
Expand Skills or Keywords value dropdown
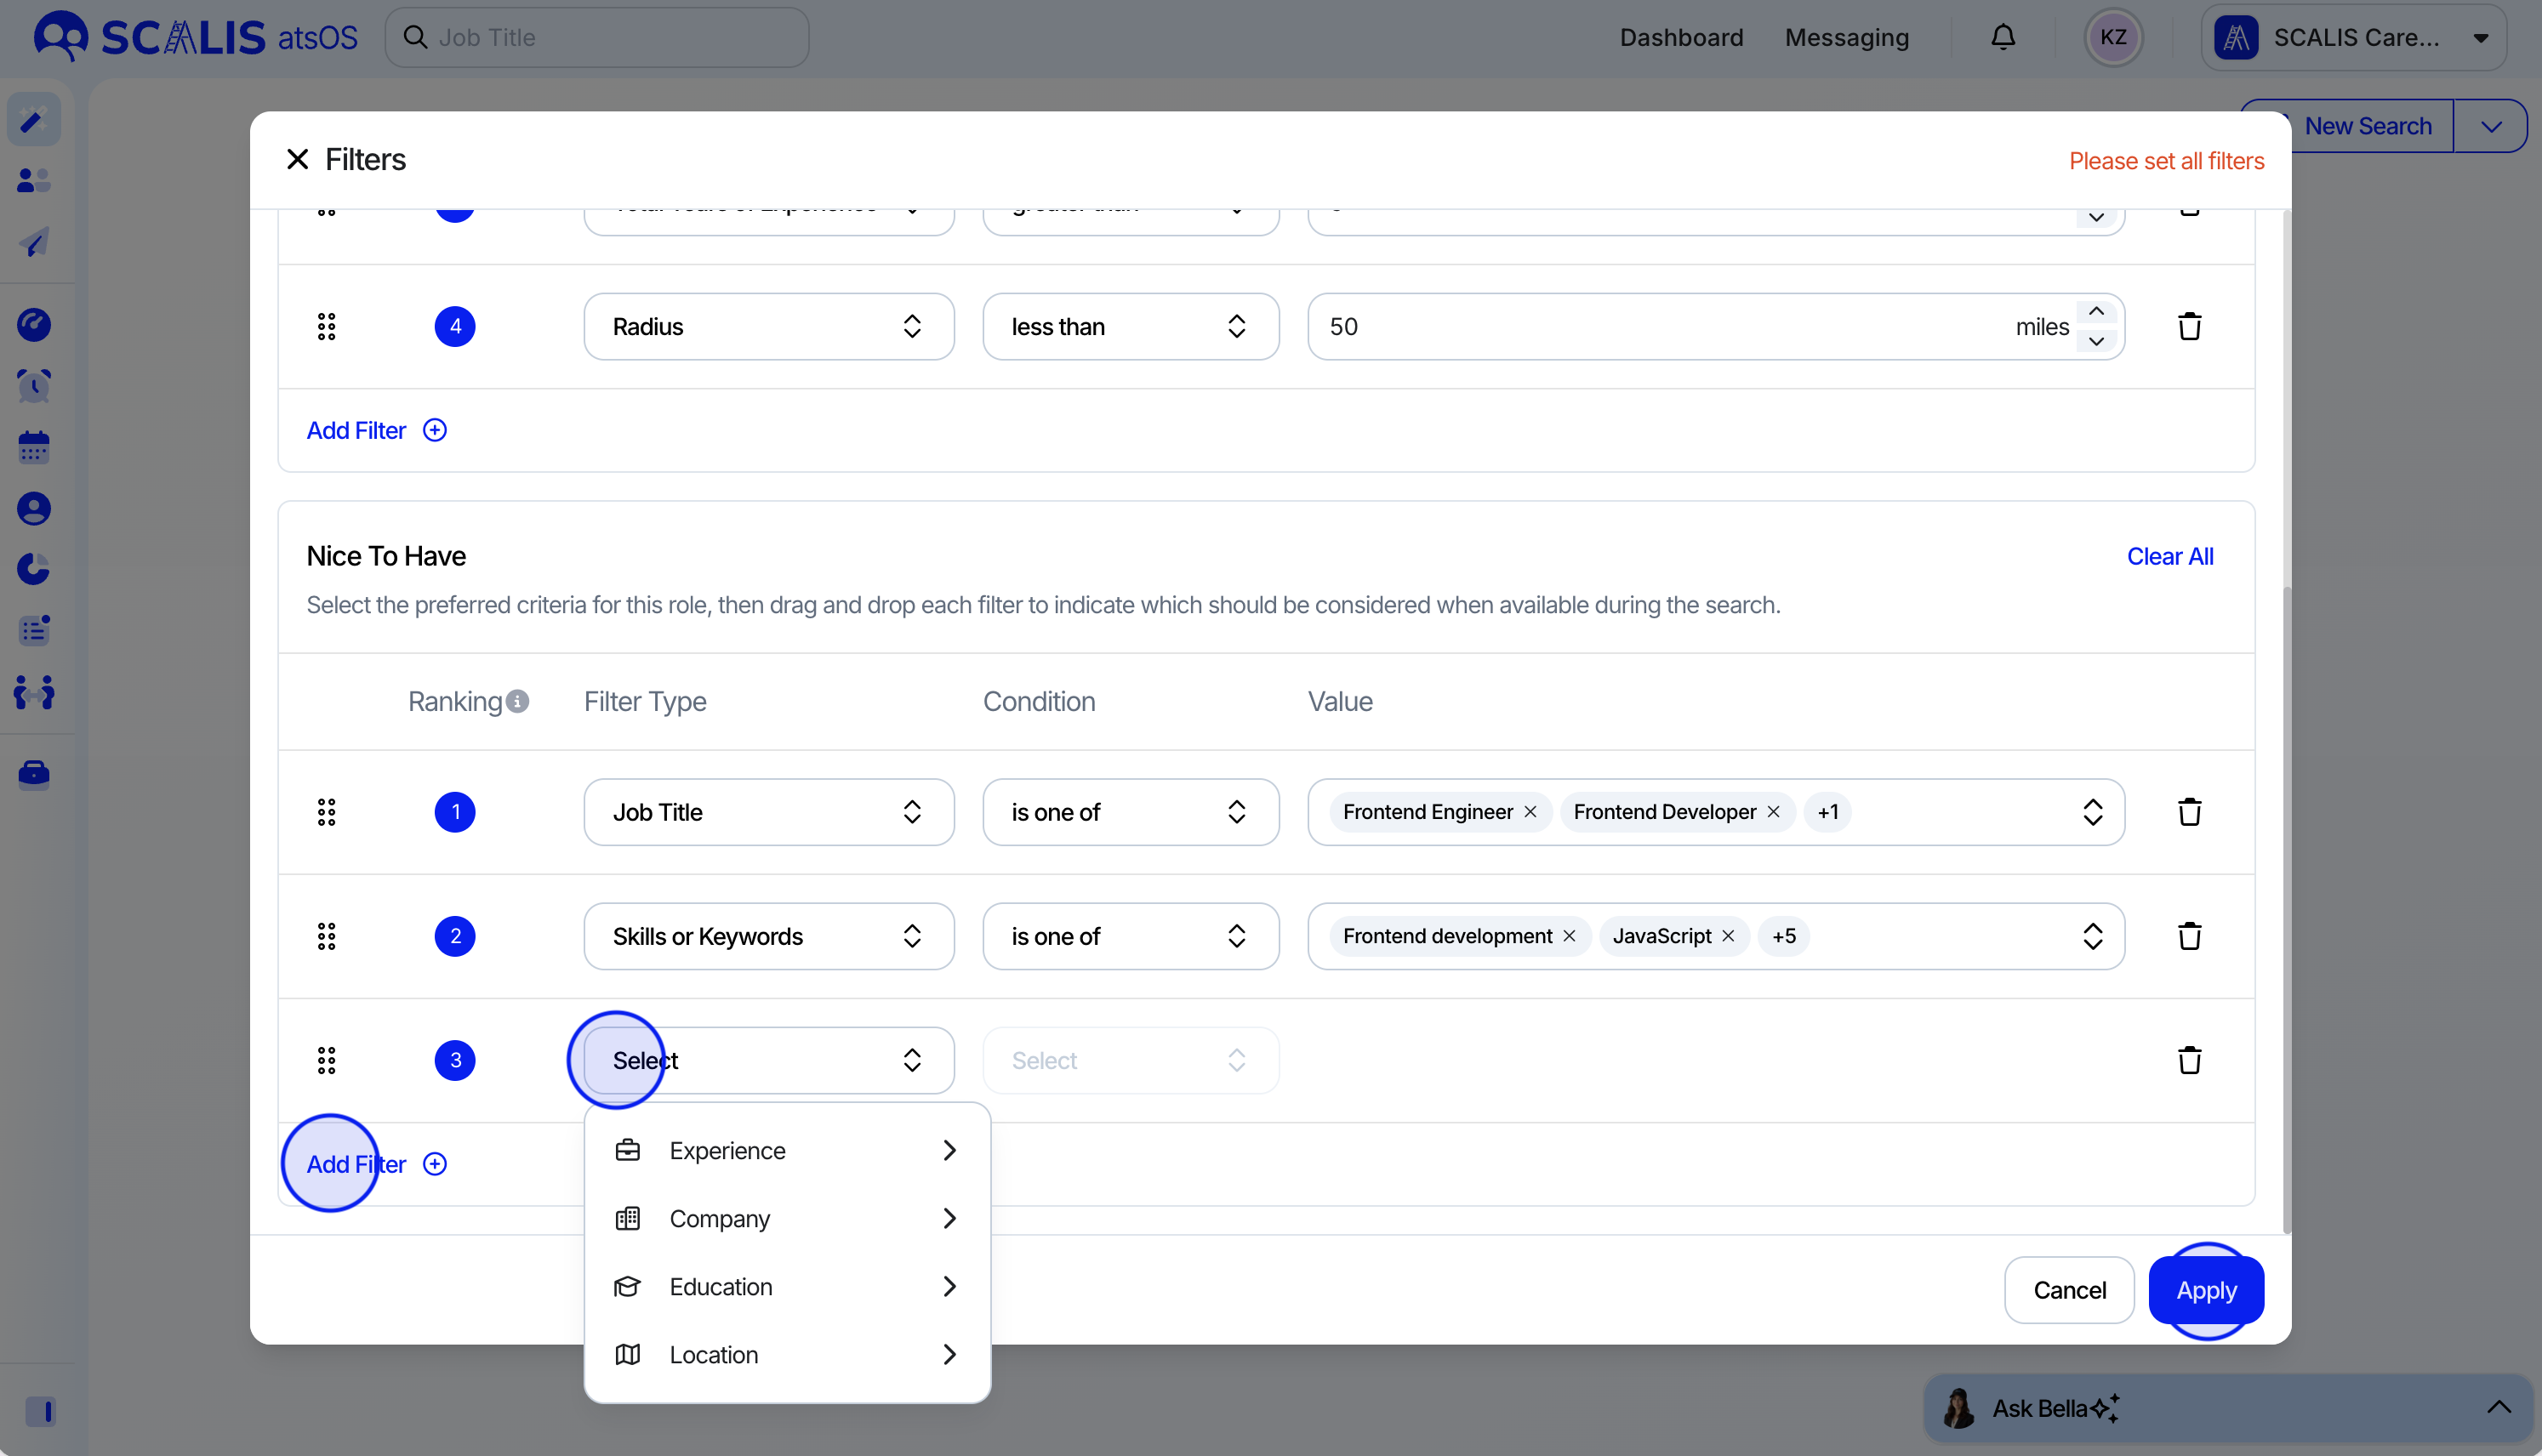2092,936
